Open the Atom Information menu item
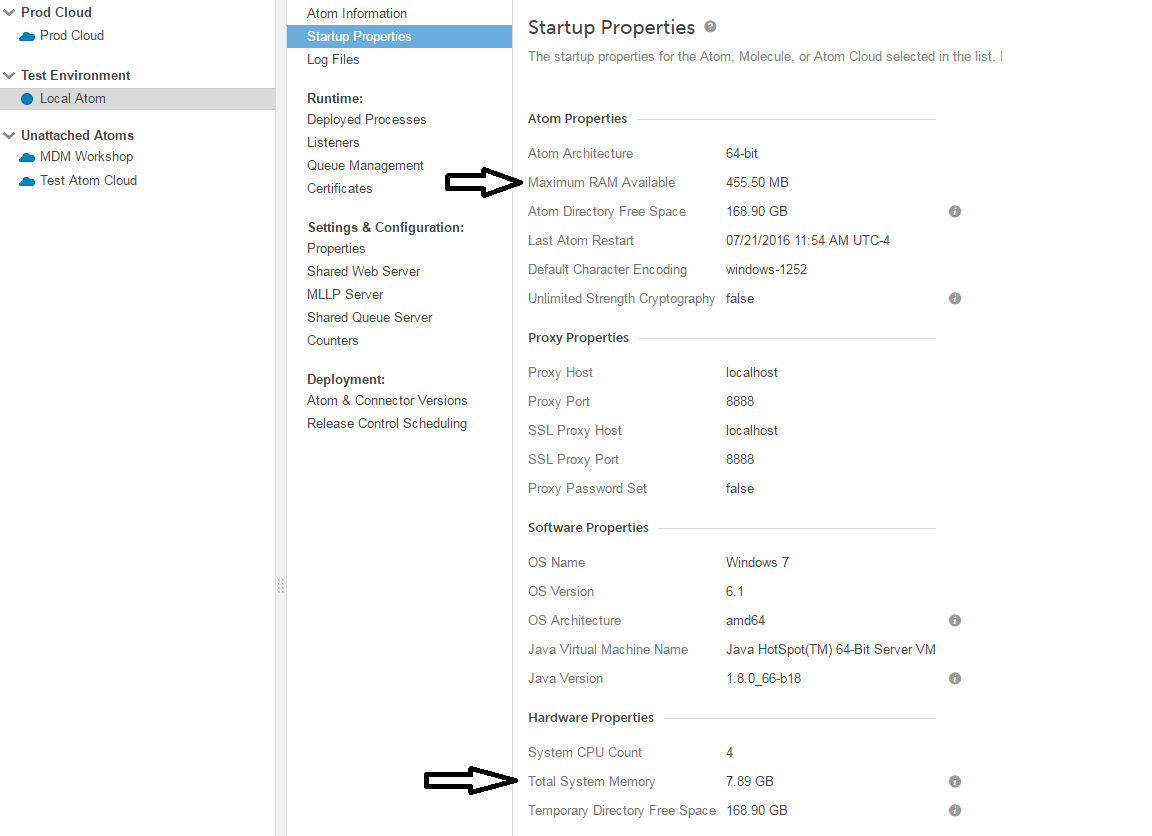1152x836 pixels. [356, 13]
